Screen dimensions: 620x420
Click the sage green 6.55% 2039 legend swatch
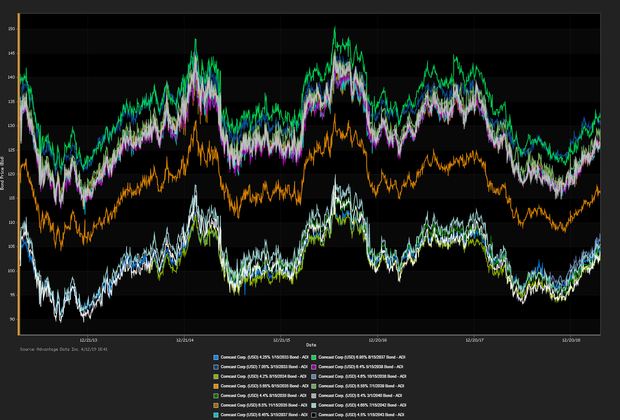point(314,386)
